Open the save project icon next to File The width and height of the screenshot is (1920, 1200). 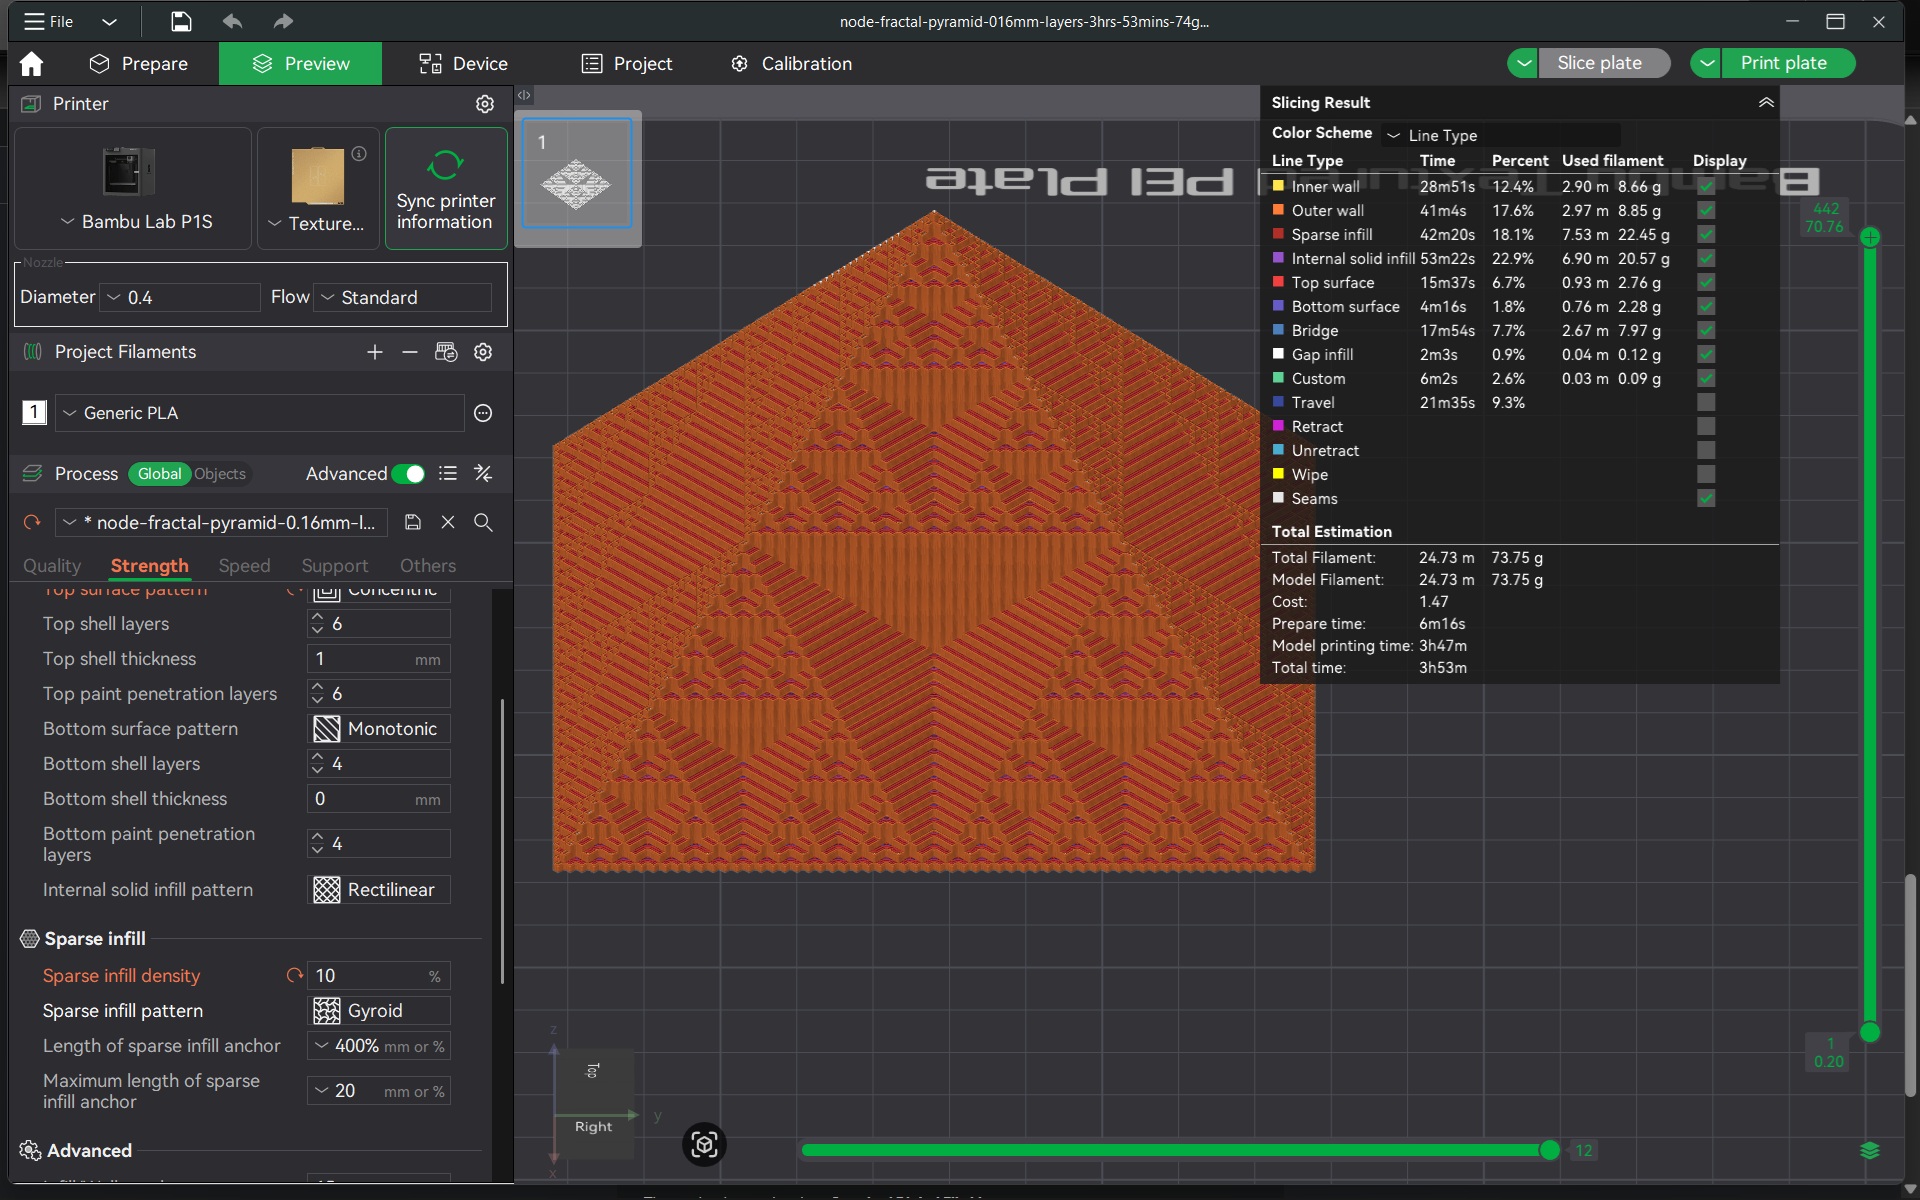tap(181, 21)
